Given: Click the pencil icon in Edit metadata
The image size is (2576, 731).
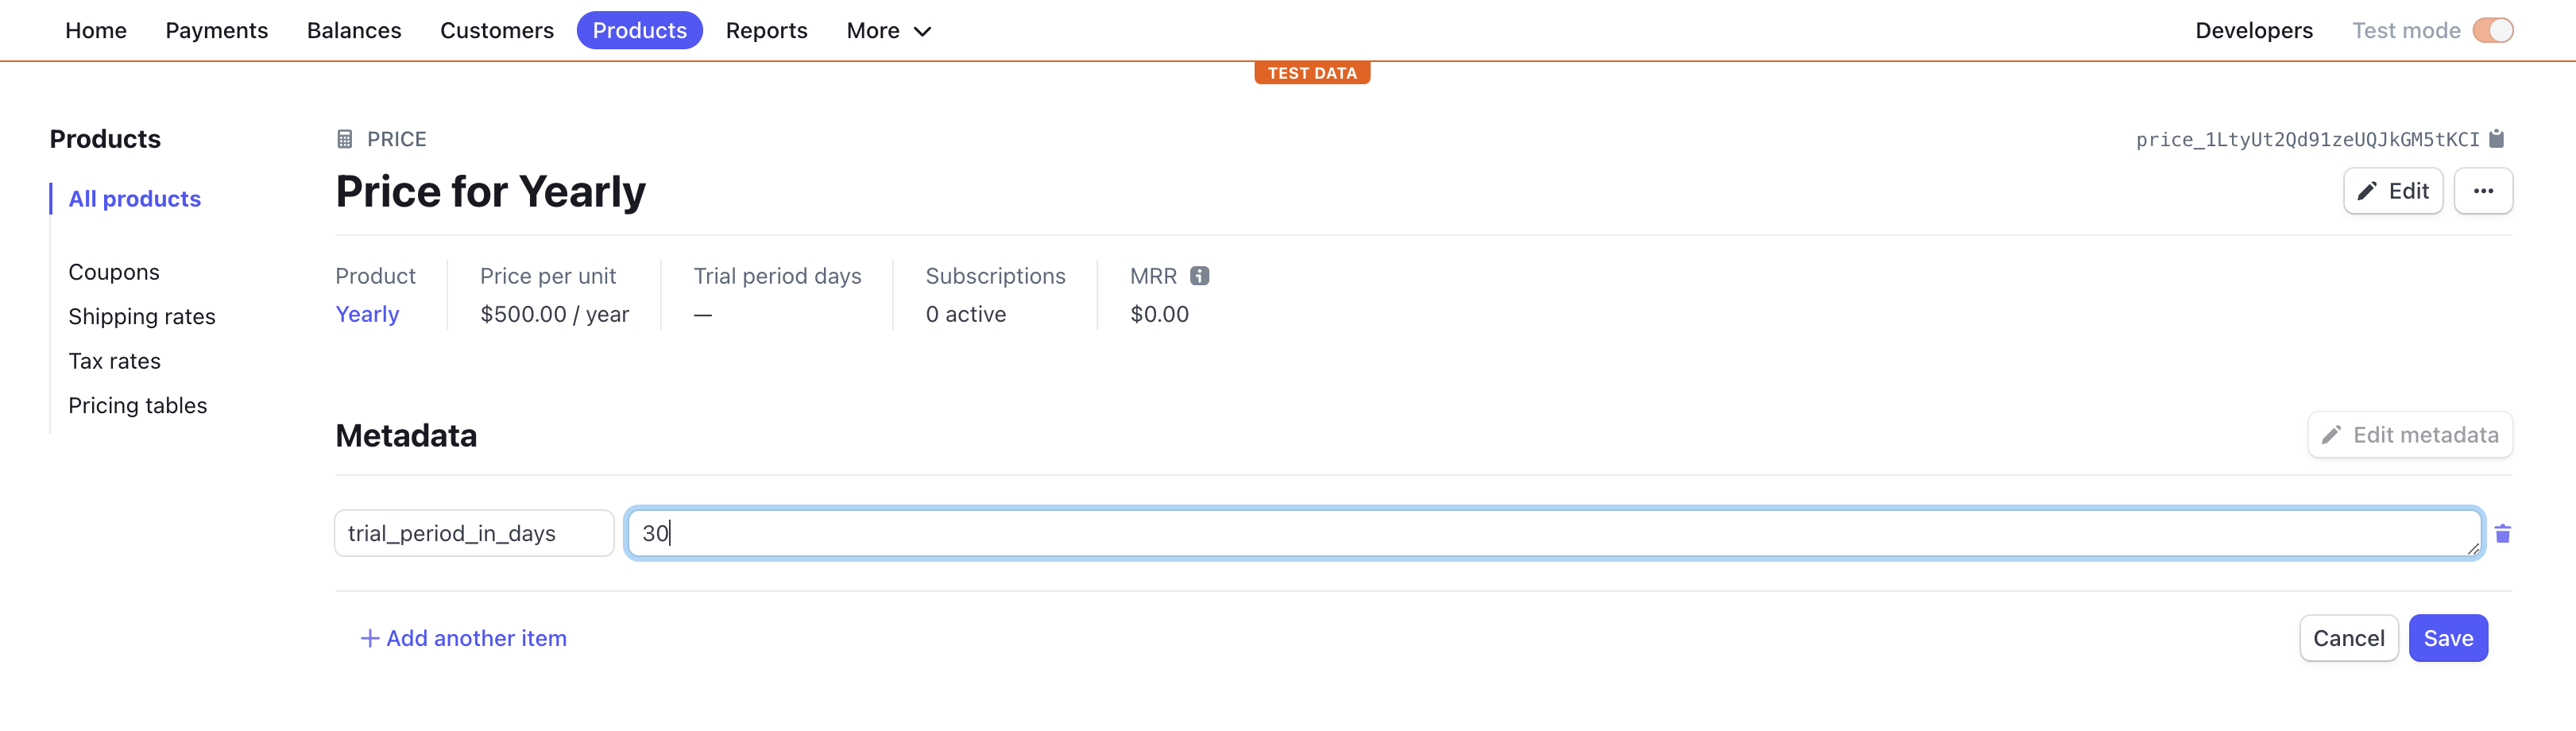Looking at the screenshot, I should (2331, 435).
